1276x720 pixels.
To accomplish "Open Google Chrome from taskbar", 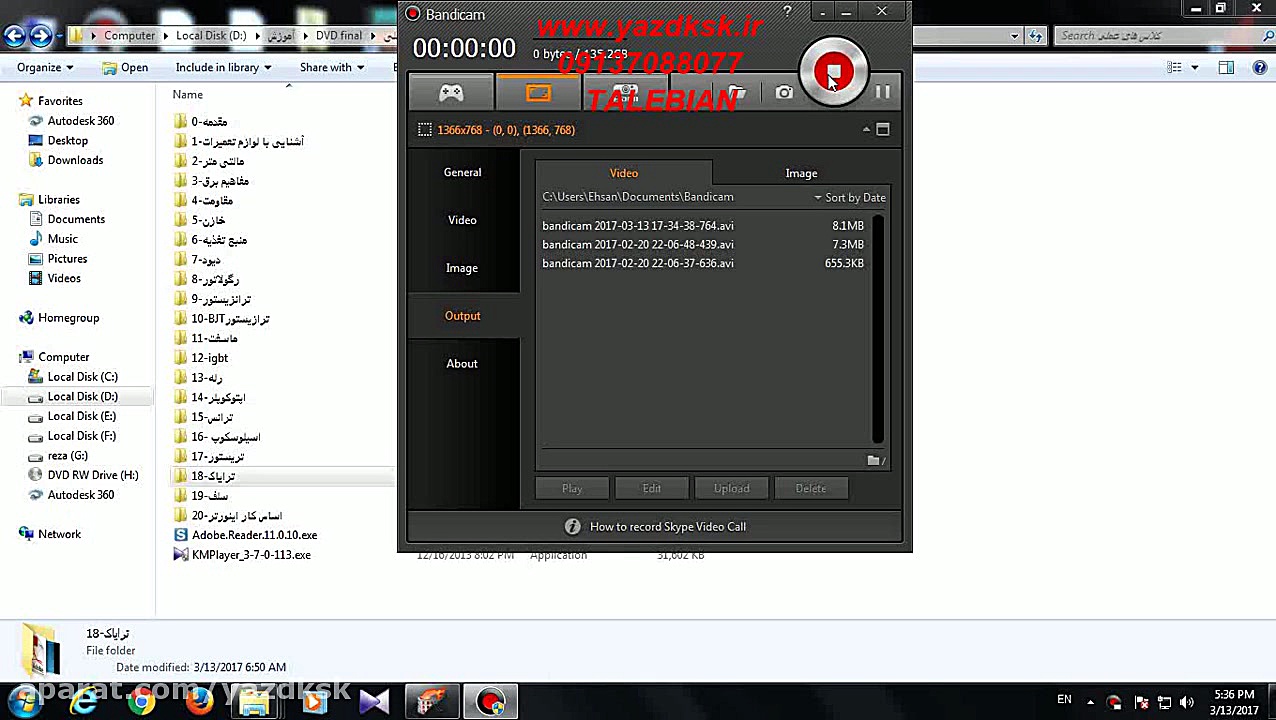I will tap(142, 702).
